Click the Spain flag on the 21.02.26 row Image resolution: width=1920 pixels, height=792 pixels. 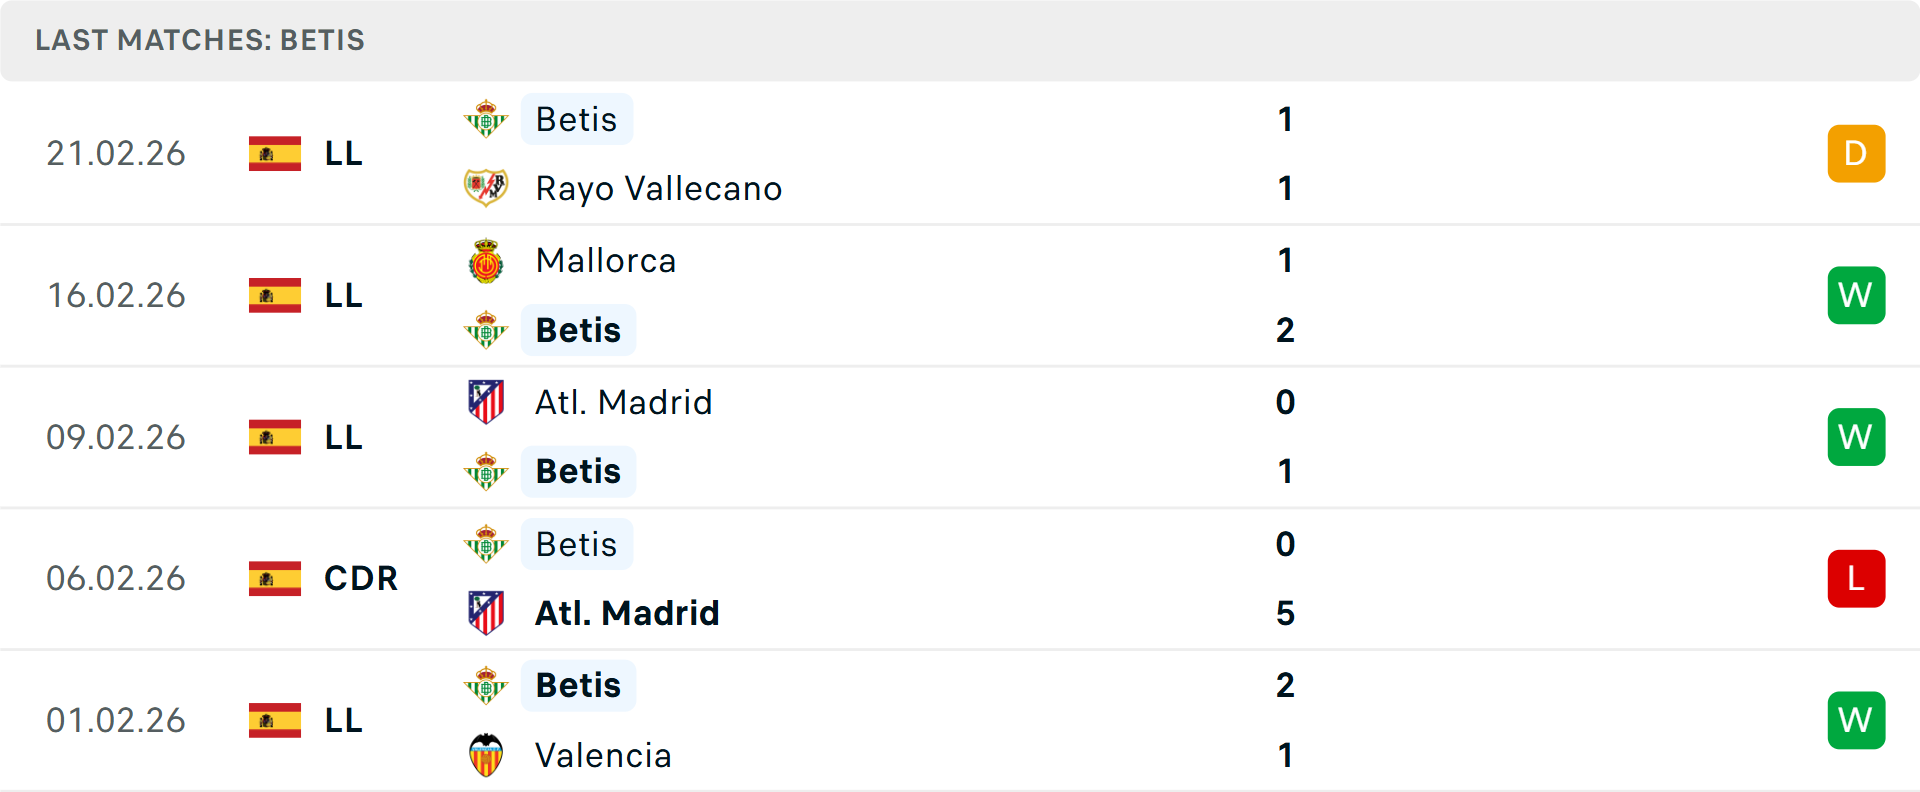tap(275, 154)
